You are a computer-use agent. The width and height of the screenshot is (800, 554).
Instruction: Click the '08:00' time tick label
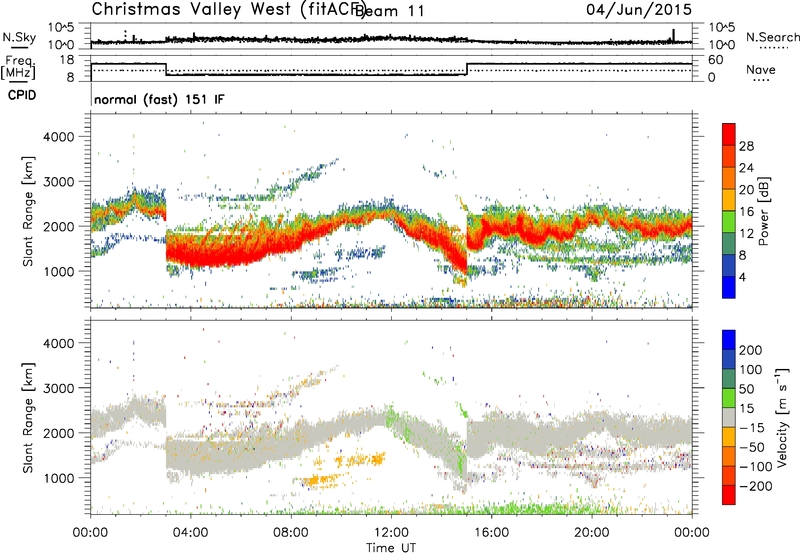coord(290,533)
